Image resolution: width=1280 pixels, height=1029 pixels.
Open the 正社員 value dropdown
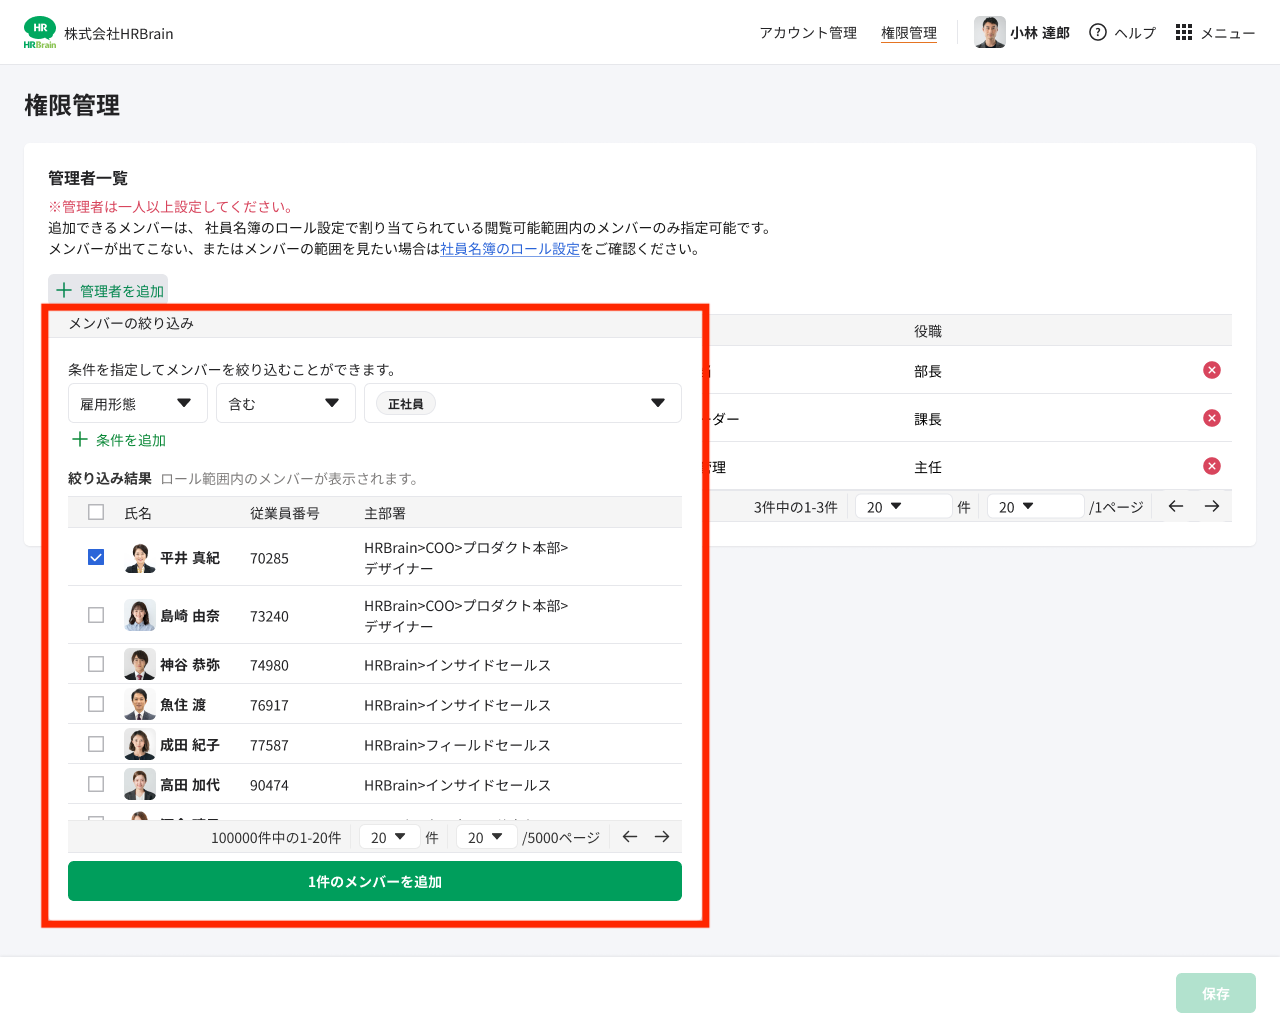(x=522, y=402)
